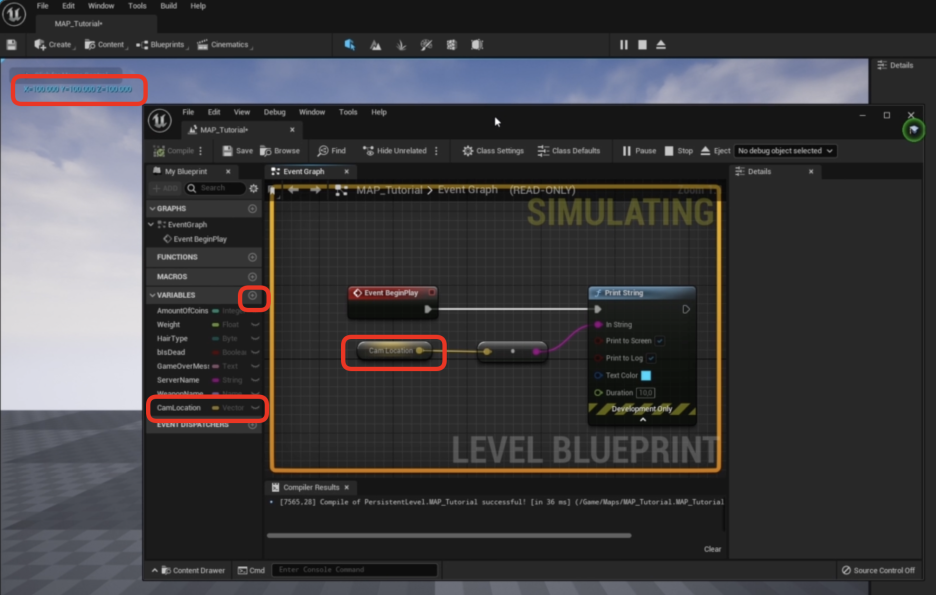Toggle eye visibility for ServerName variable
The width and height of the screenshot is (936, 595).
click(x=255, y=380)
